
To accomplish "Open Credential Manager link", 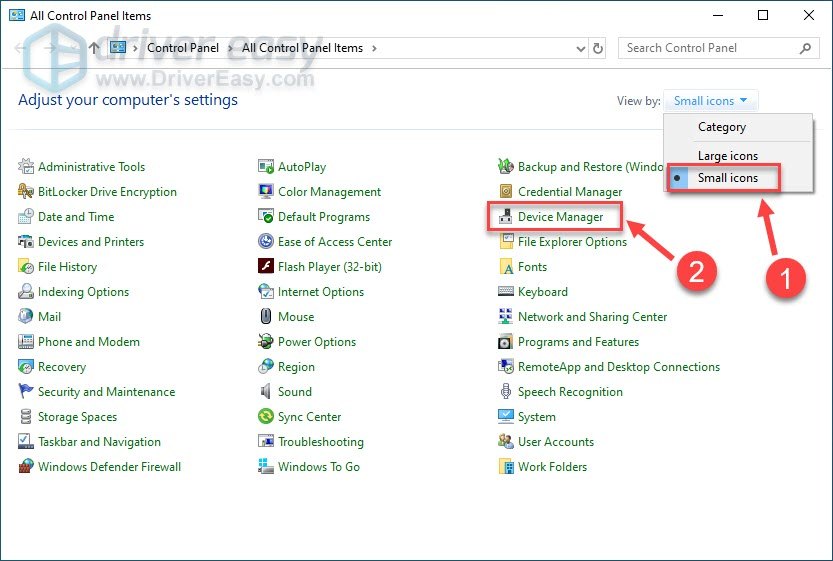I will click(570, 191).
